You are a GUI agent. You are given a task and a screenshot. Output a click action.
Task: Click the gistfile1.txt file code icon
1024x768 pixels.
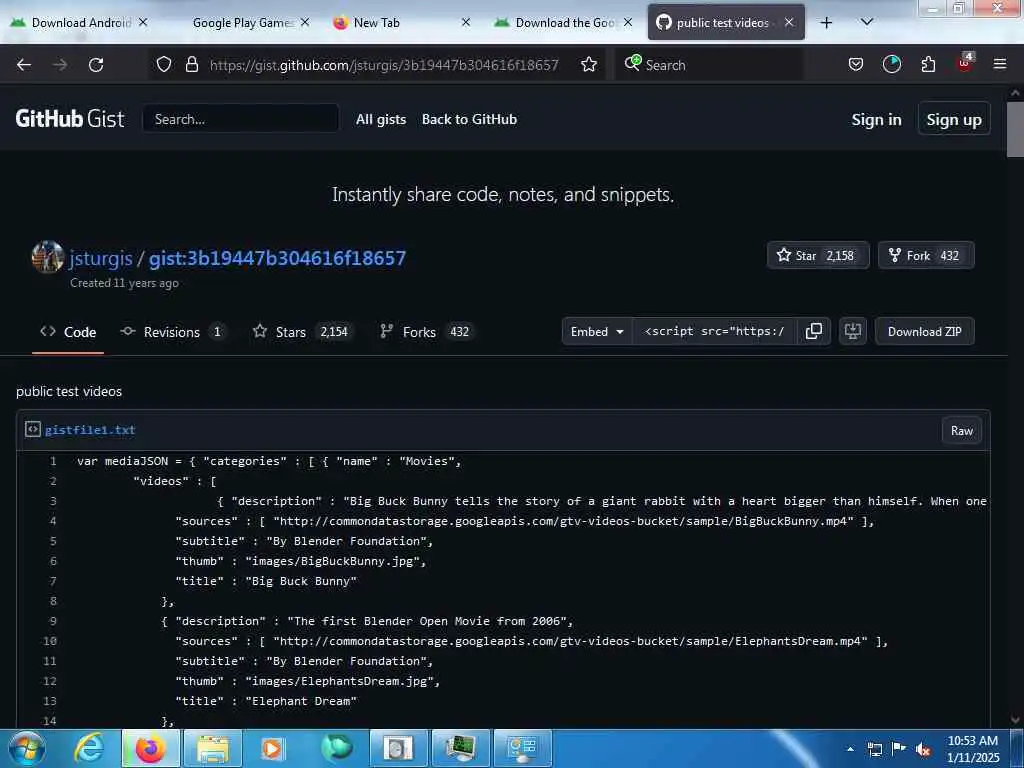click(33, 429)
